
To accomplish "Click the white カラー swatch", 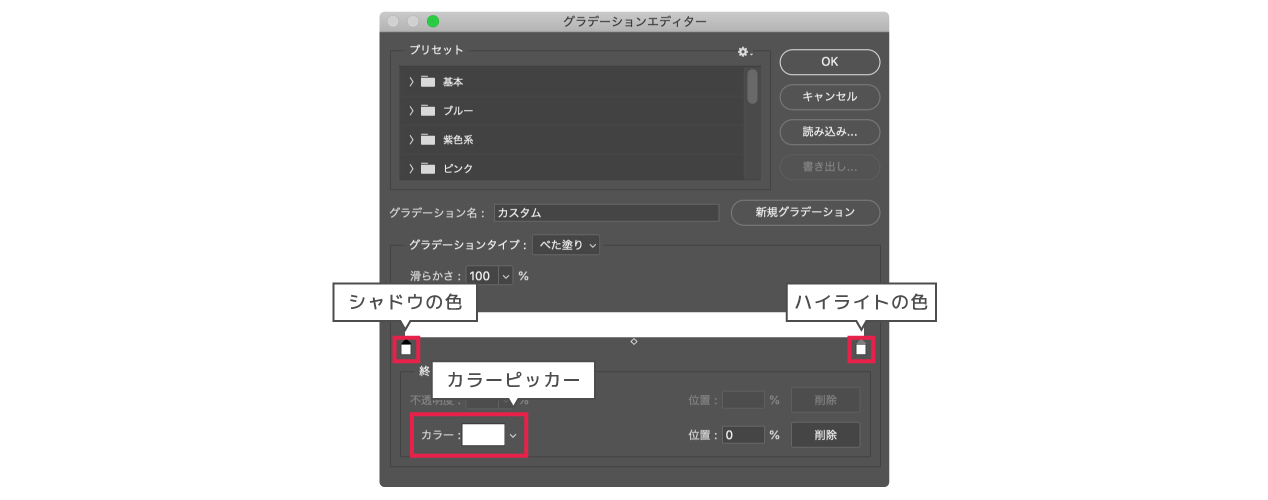I will (x=483, y=435).
